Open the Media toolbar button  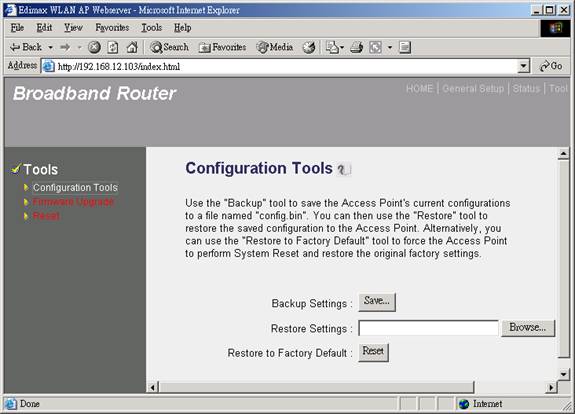[x=275, y=47]
